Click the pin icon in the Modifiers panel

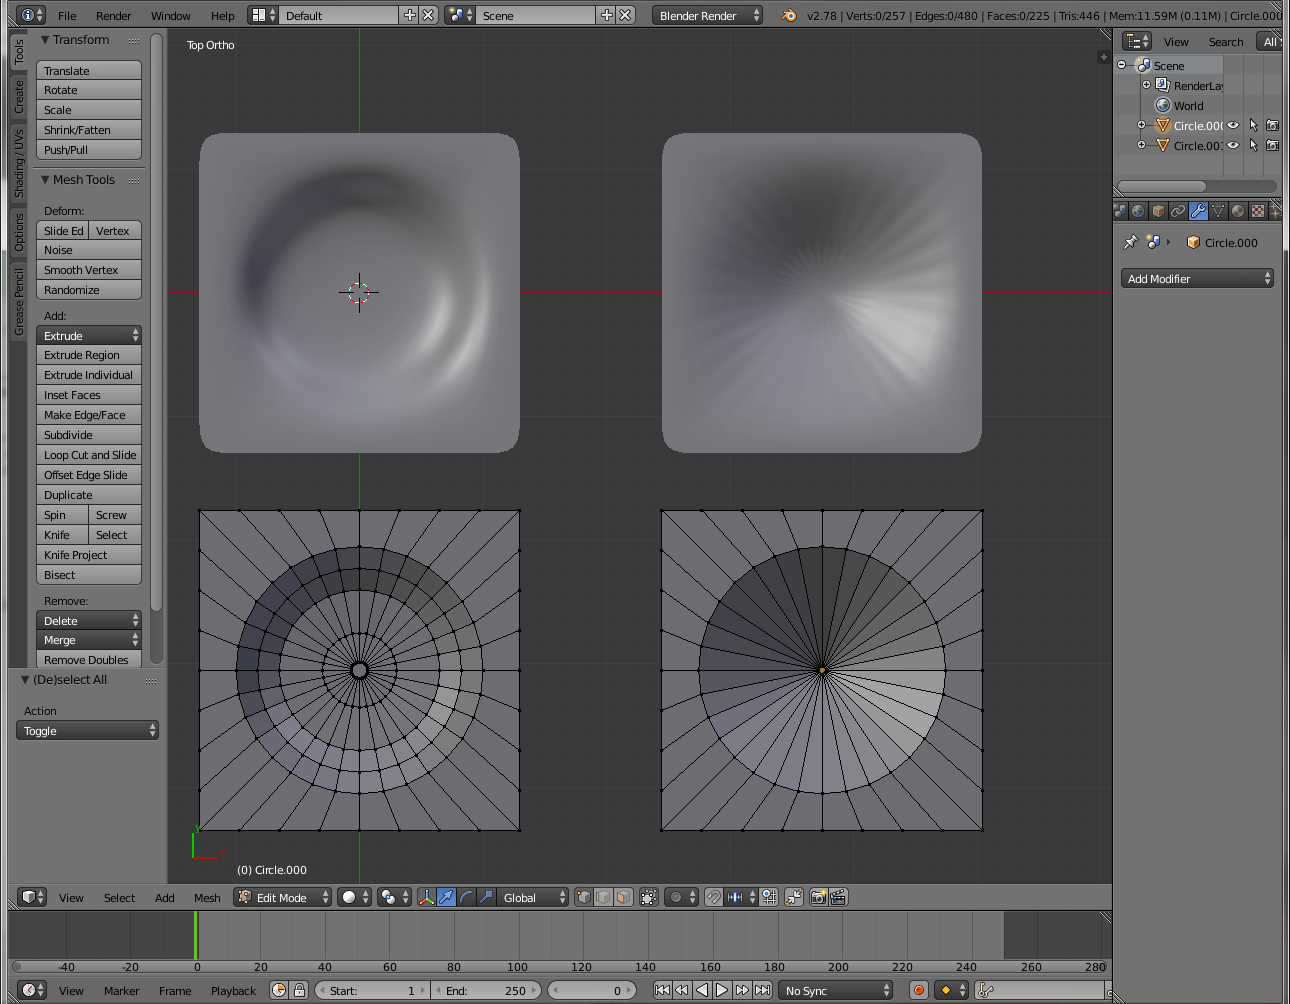[x=1130, y=241]
